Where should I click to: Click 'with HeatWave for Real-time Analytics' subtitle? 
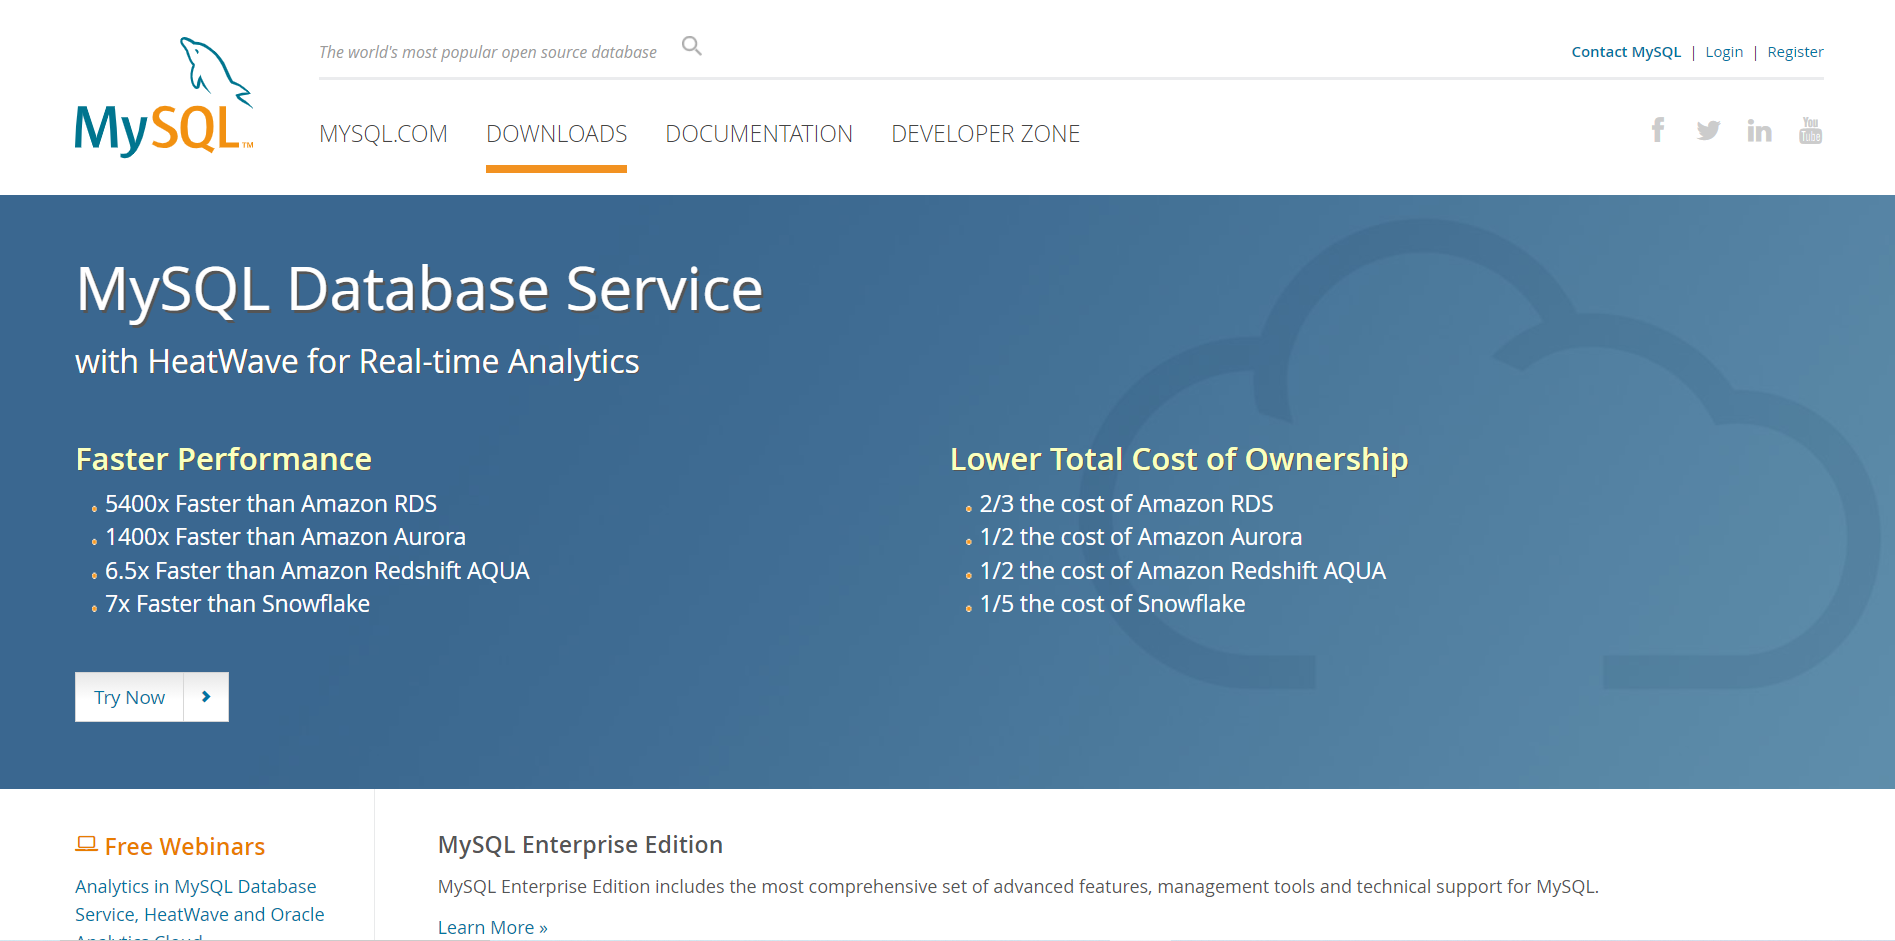357,362
